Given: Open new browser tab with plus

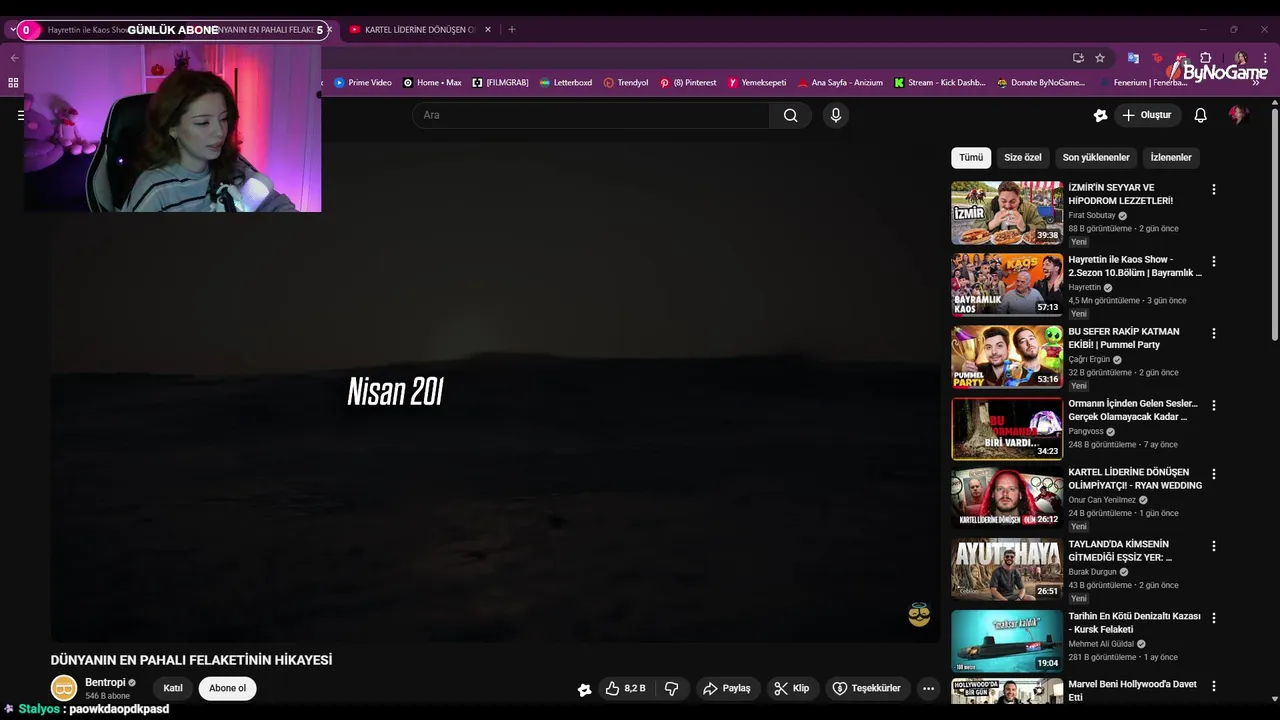Looking at the screenshot, I should [x=511, y=30].
